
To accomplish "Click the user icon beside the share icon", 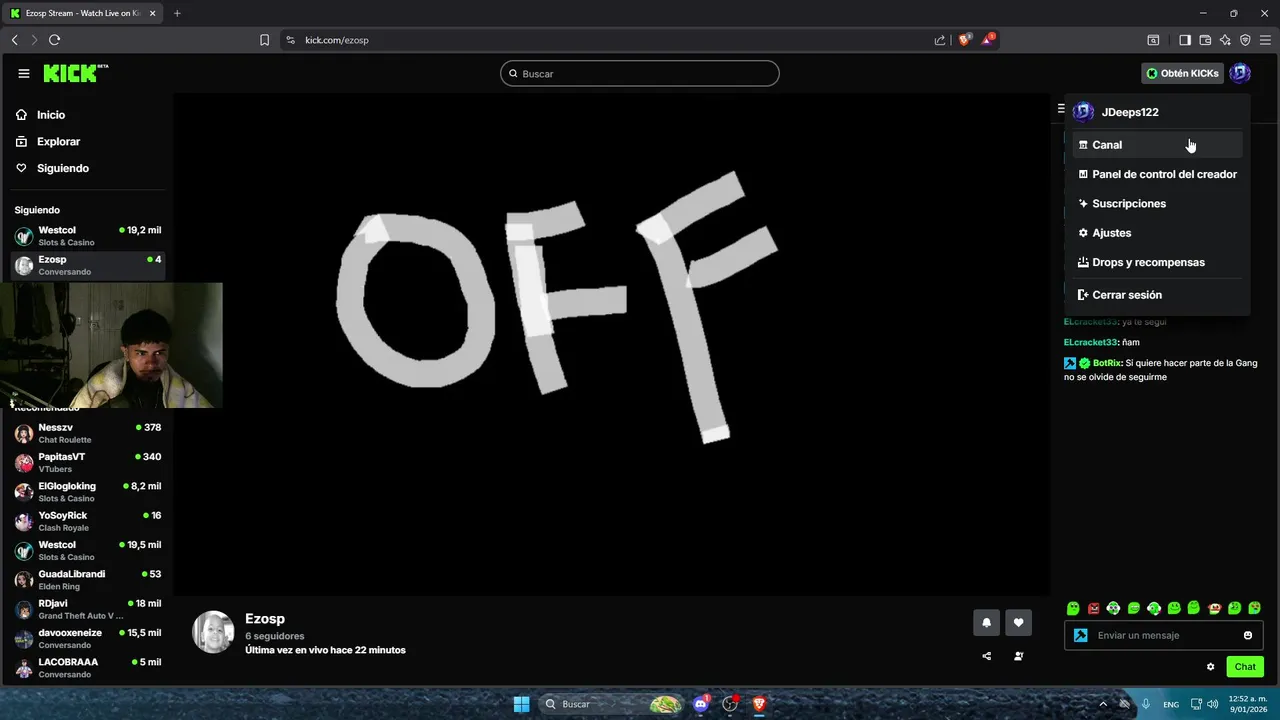I will tap(1018, 656).
